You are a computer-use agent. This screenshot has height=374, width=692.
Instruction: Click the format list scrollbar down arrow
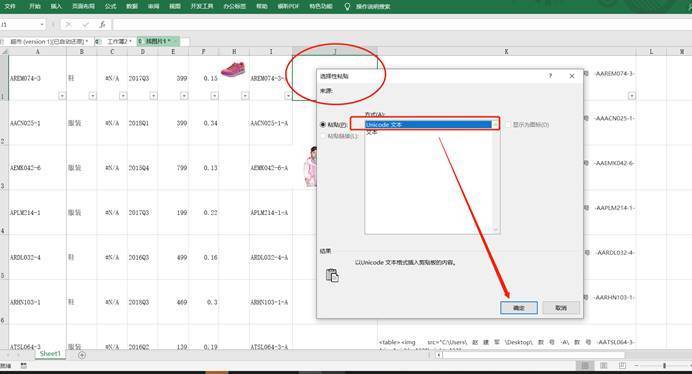click(496, 229)
